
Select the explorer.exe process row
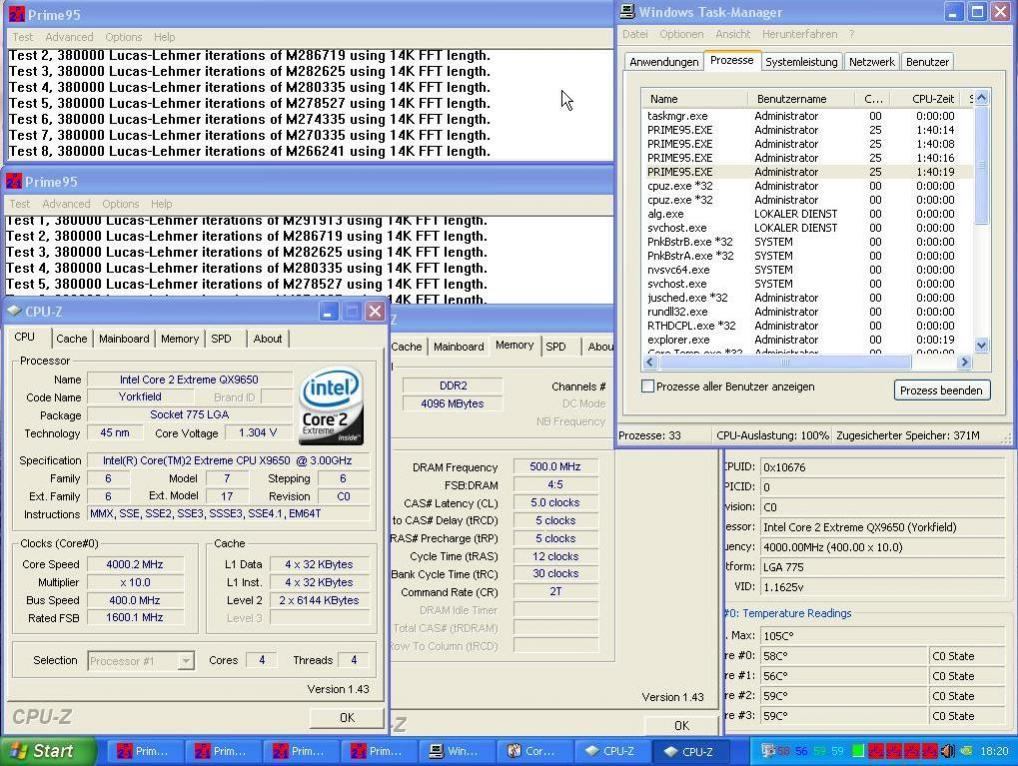click(x=807, y=340)
